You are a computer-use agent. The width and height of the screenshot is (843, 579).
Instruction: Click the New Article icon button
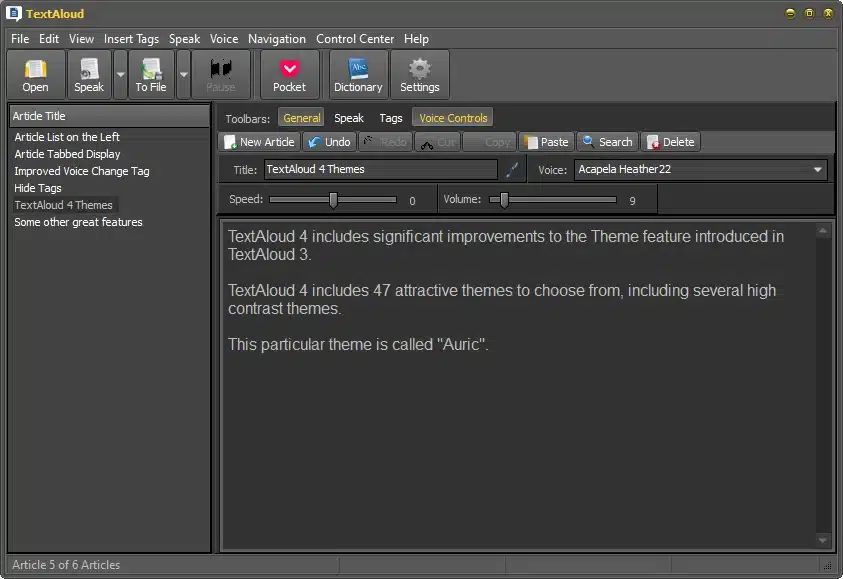[x=260, y=142]
